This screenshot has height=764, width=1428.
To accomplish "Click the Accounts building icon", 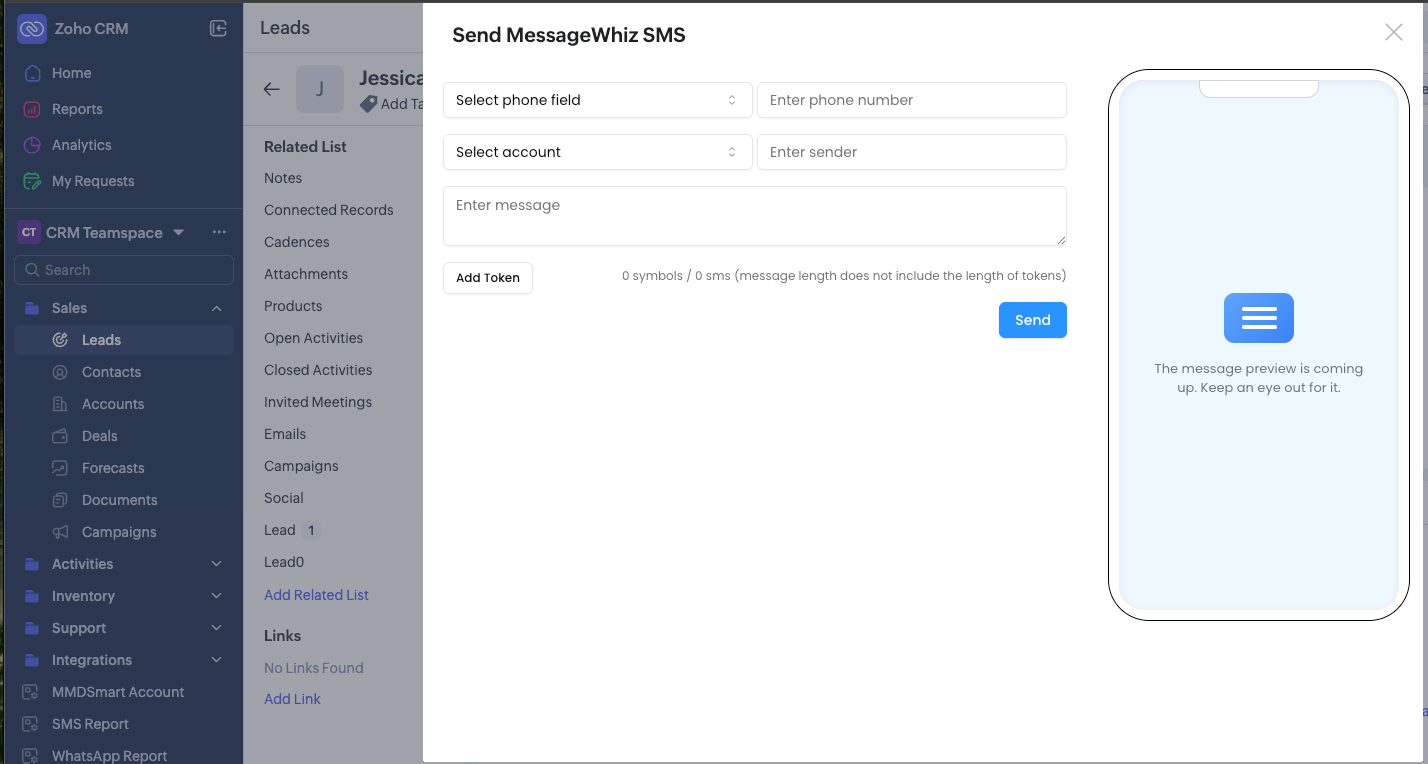I will coord(61,404).
